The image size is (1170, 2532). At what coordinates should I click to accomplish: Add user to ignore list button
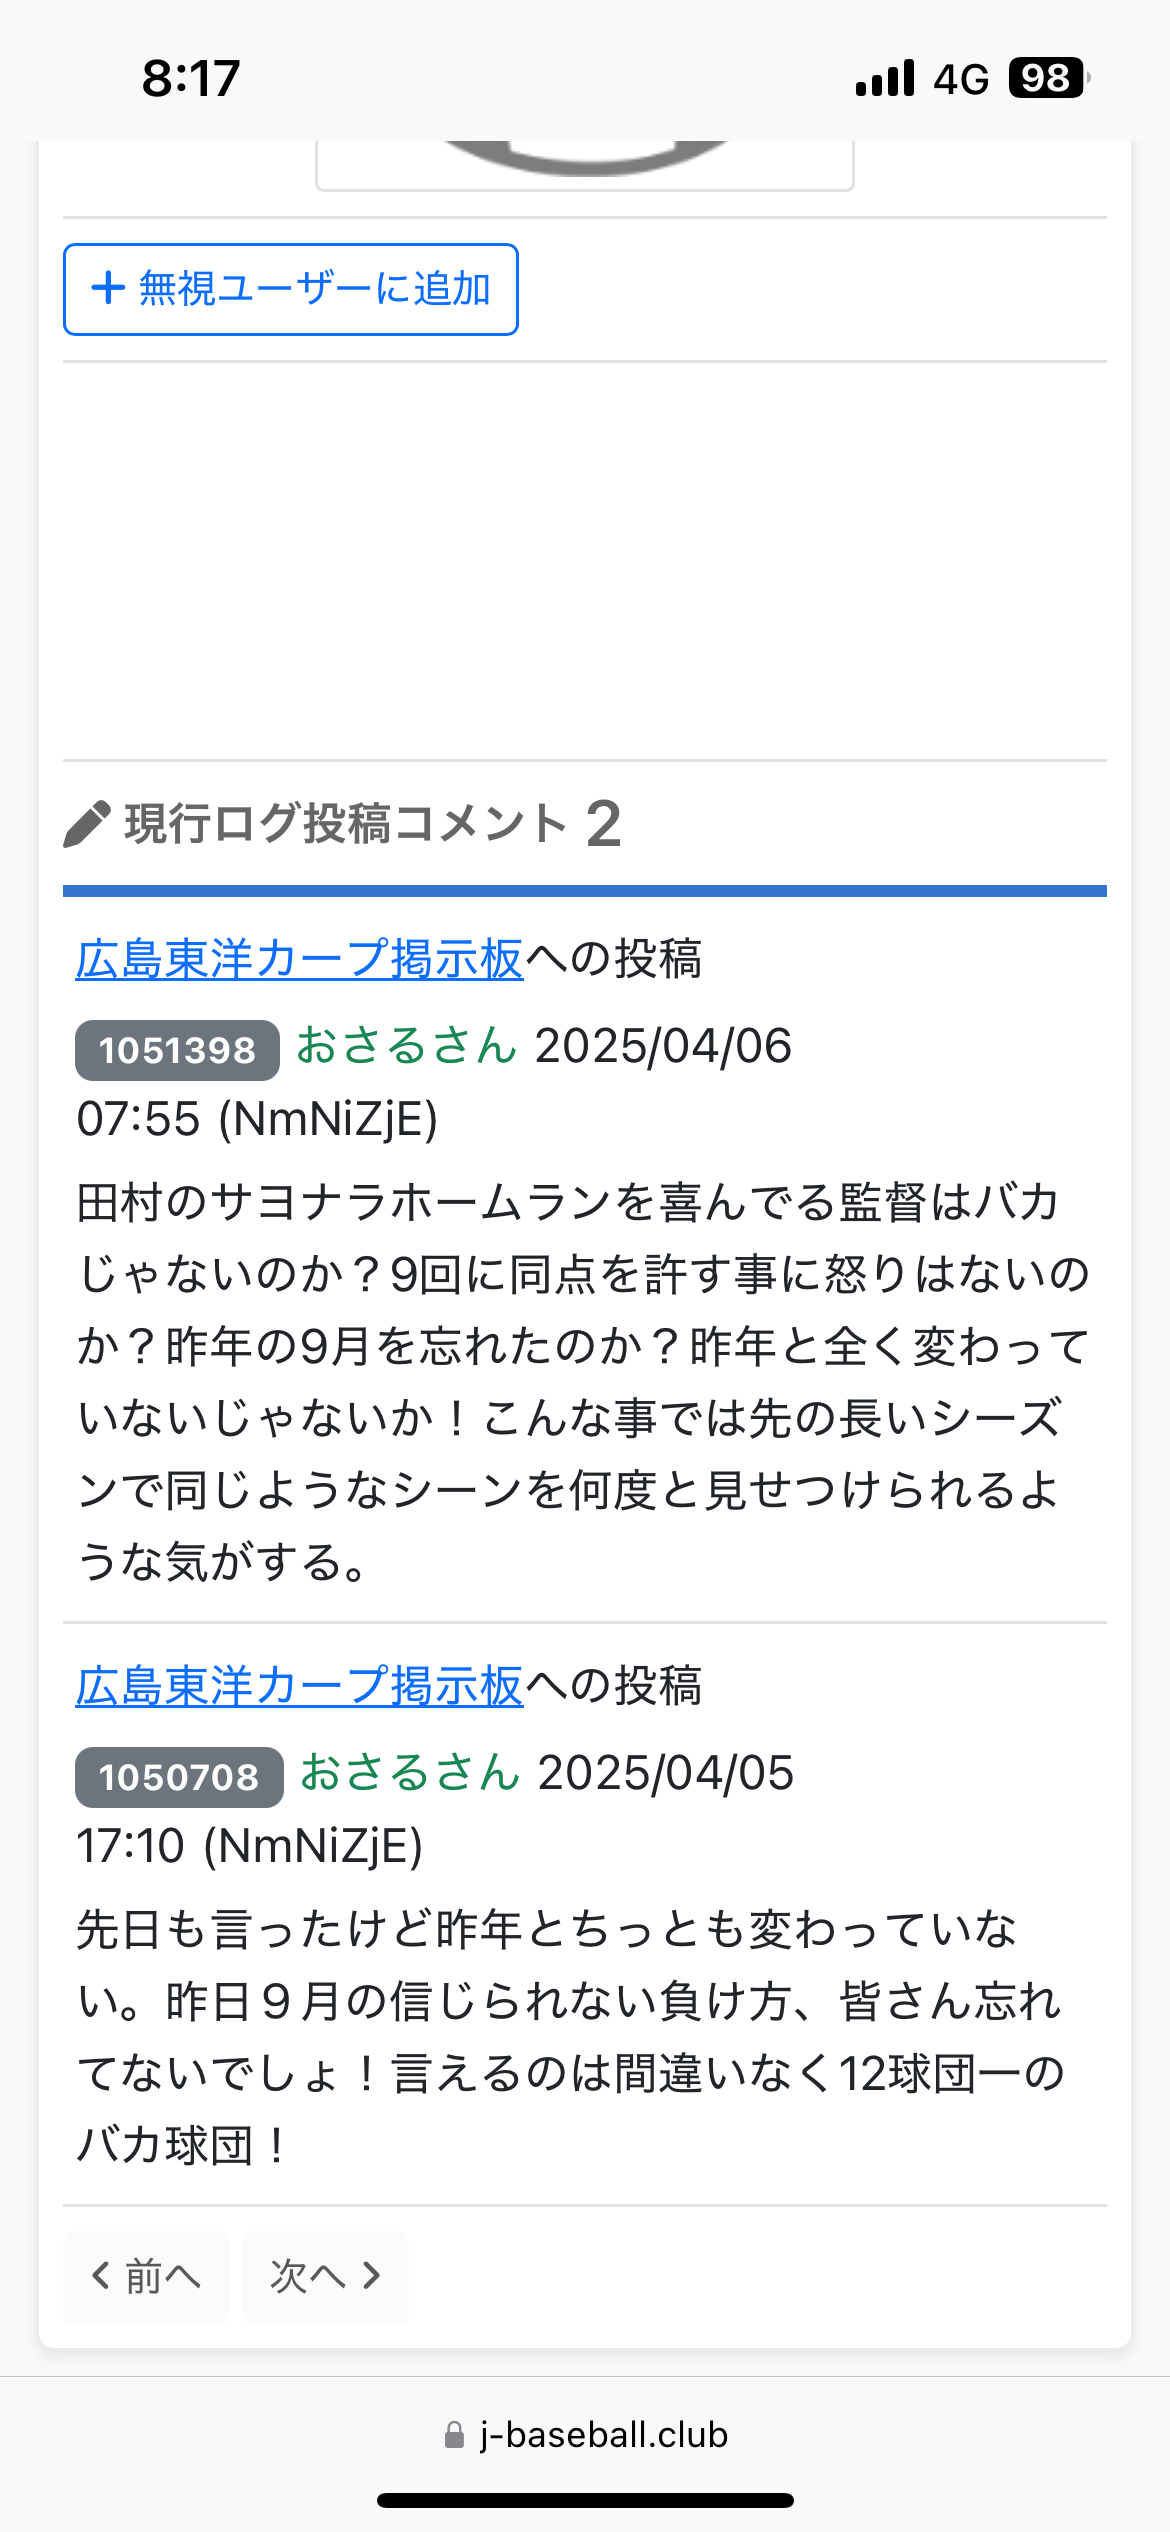[x=291, y=289]
